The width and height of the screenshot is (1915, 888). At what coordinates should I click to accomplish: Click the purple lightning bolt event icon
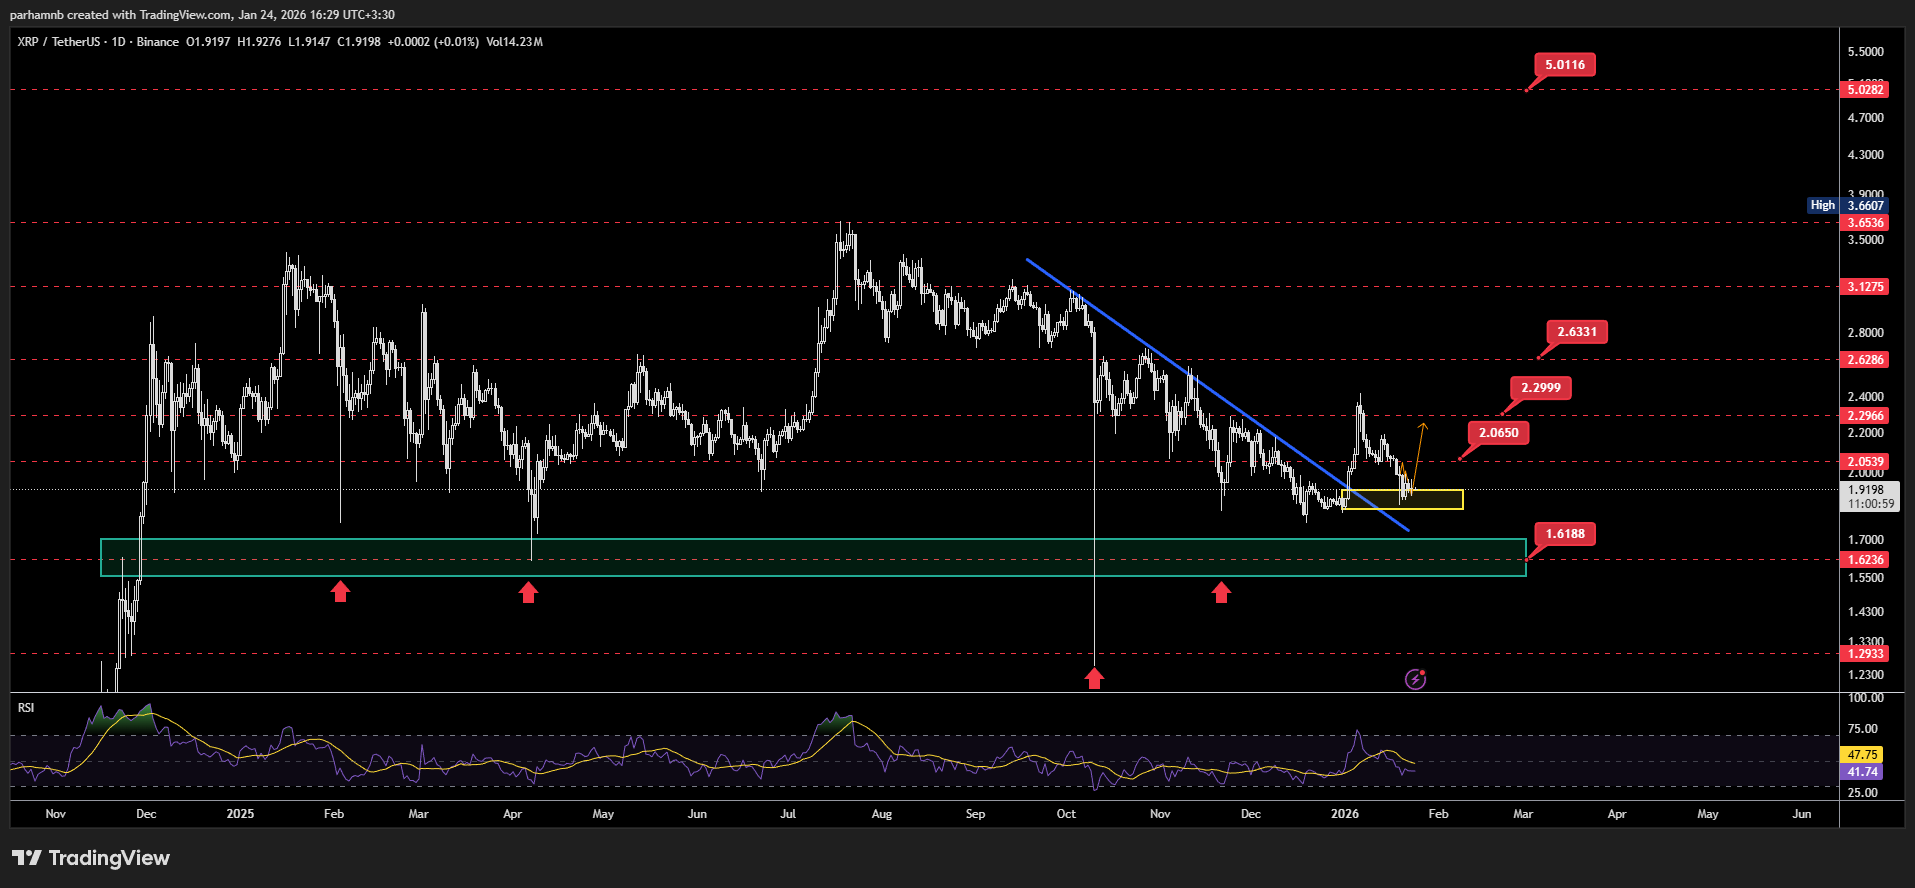(x=1415, y=680)
